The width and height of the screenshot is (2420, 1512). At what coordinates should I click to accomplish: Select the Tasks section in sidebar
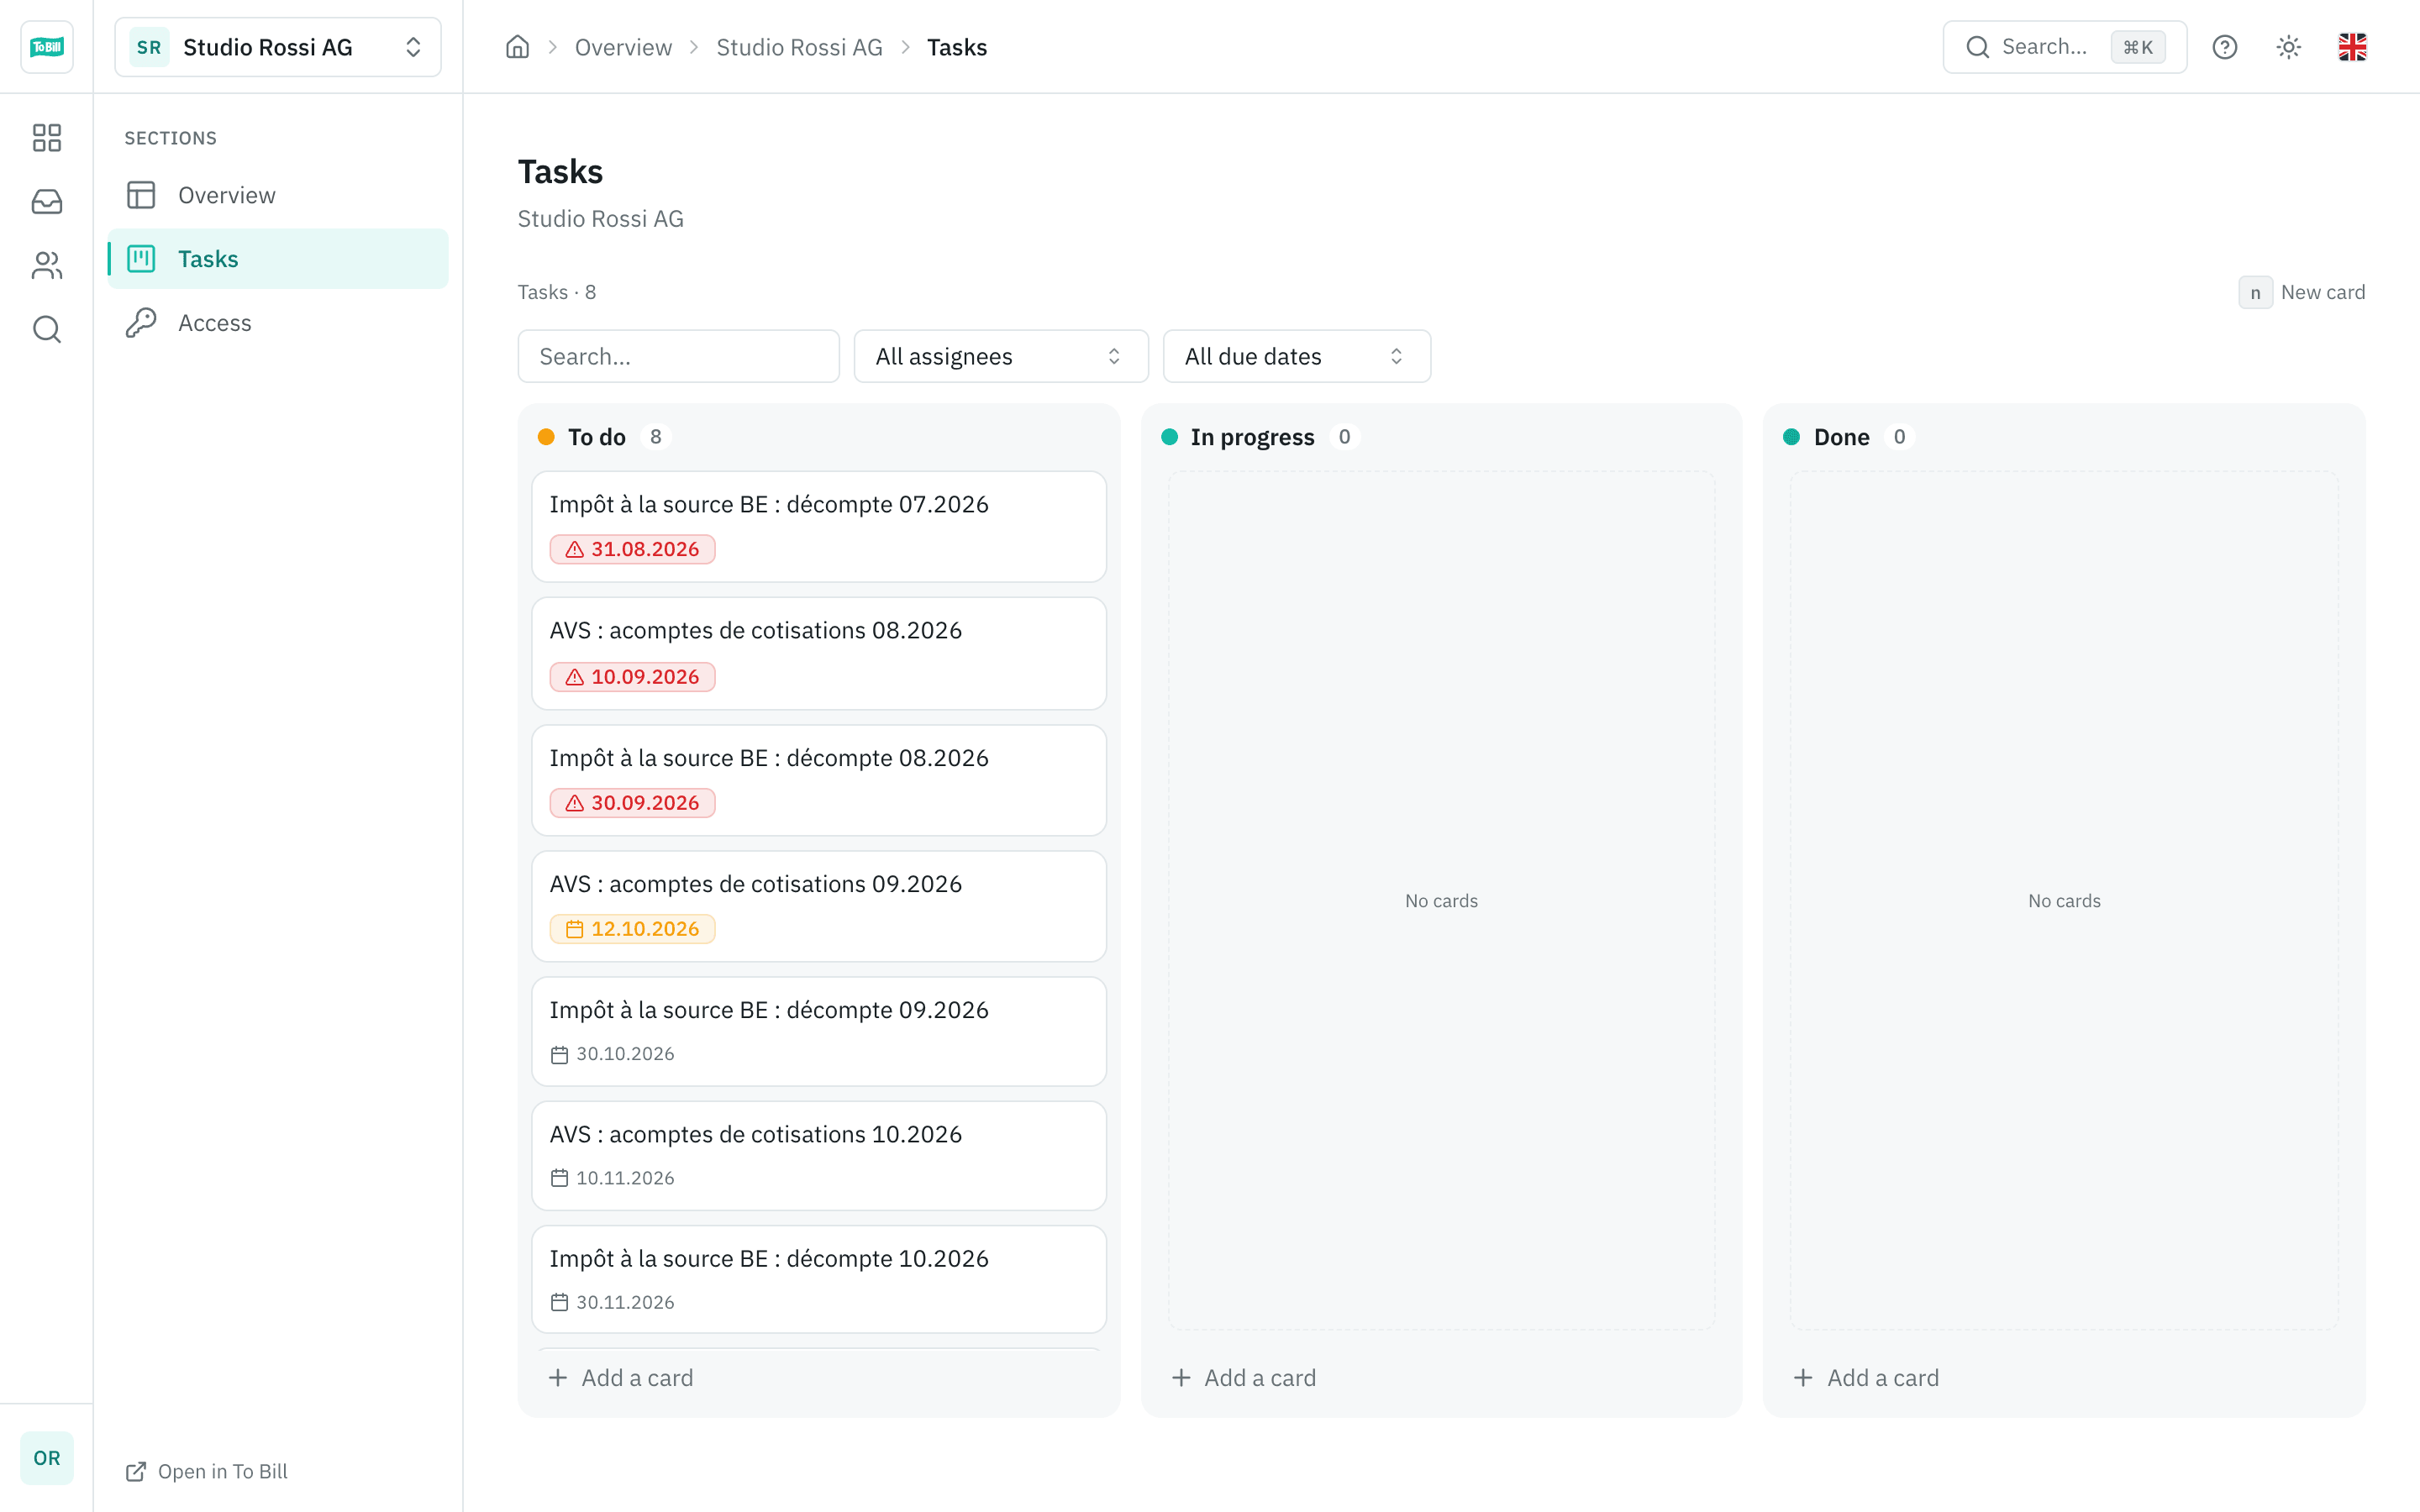click(278, 259)
